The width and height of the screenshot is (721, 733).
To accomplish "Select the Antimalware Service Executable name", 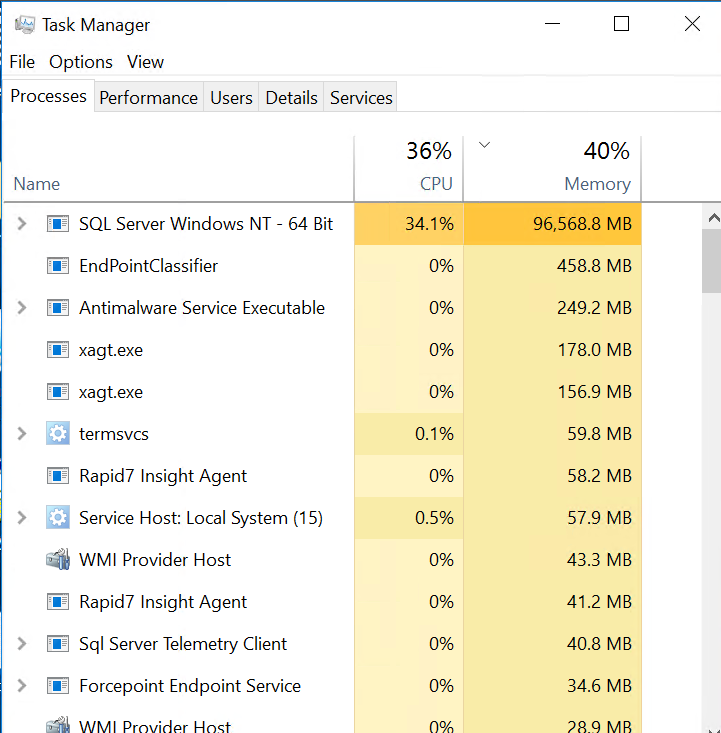I will (x=202, y=308).
